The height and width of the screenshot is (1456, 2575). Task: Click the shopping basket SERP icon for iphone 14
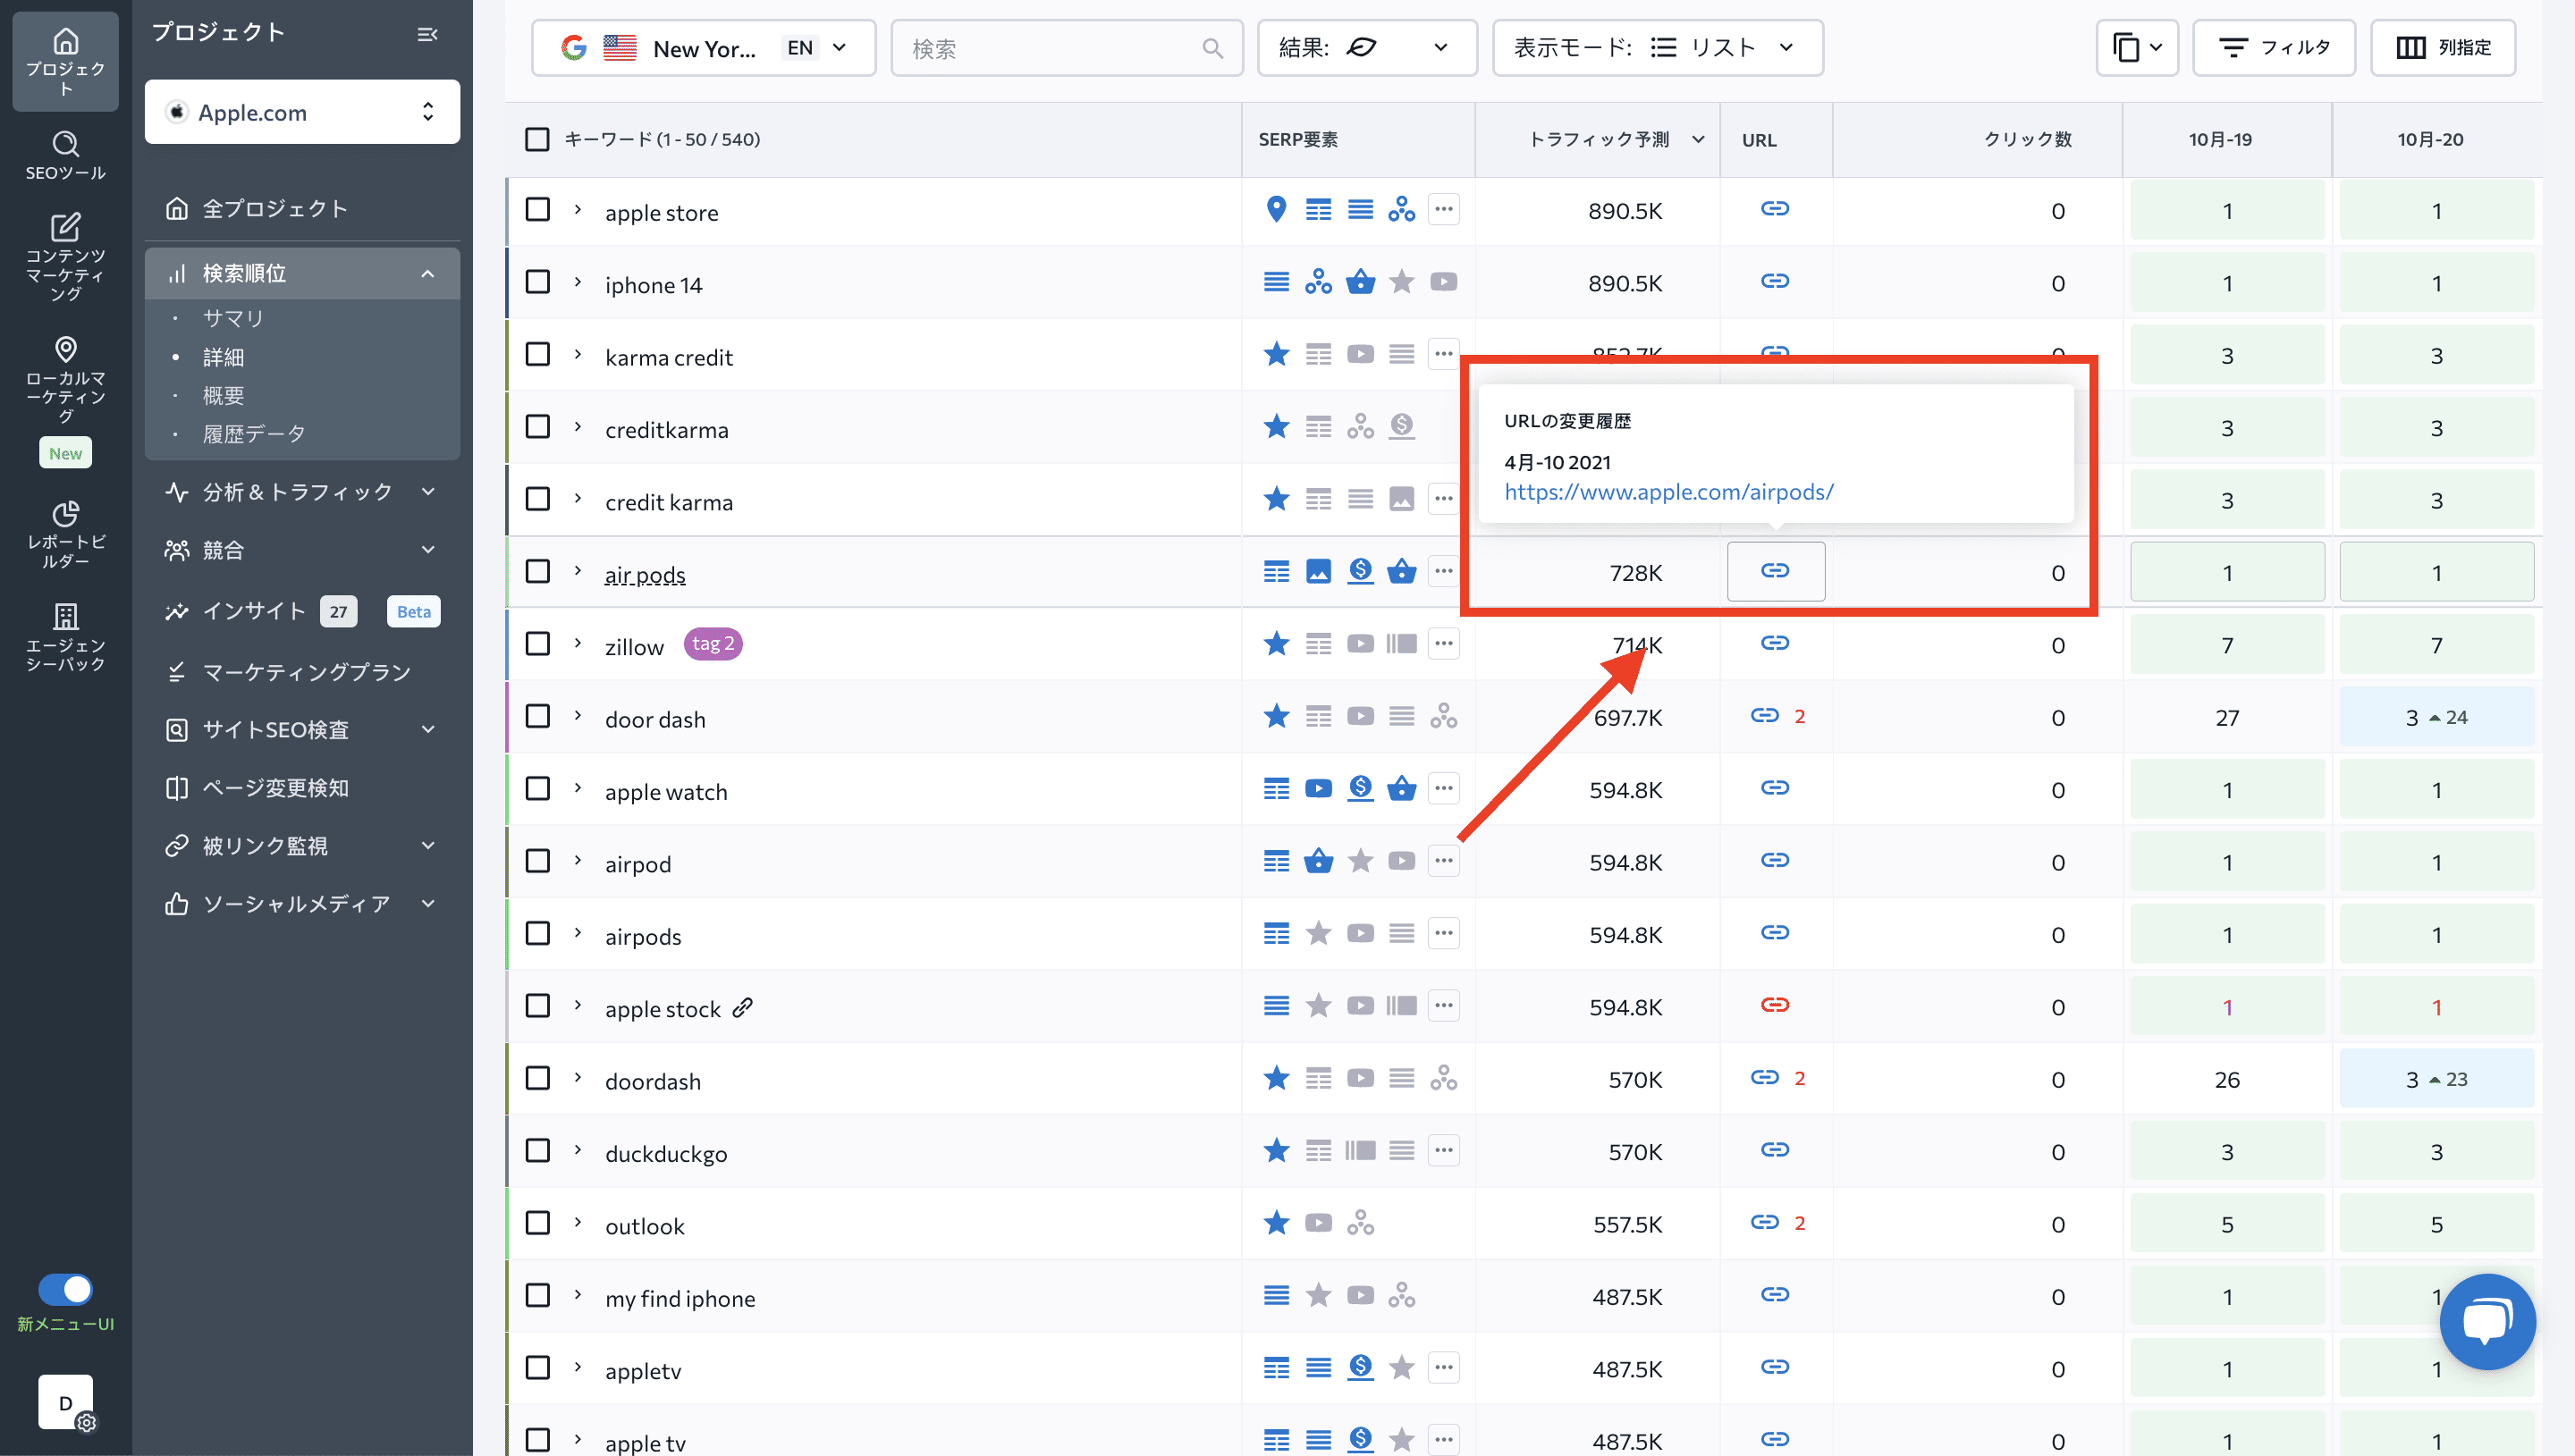click(x=1360, y=282)
